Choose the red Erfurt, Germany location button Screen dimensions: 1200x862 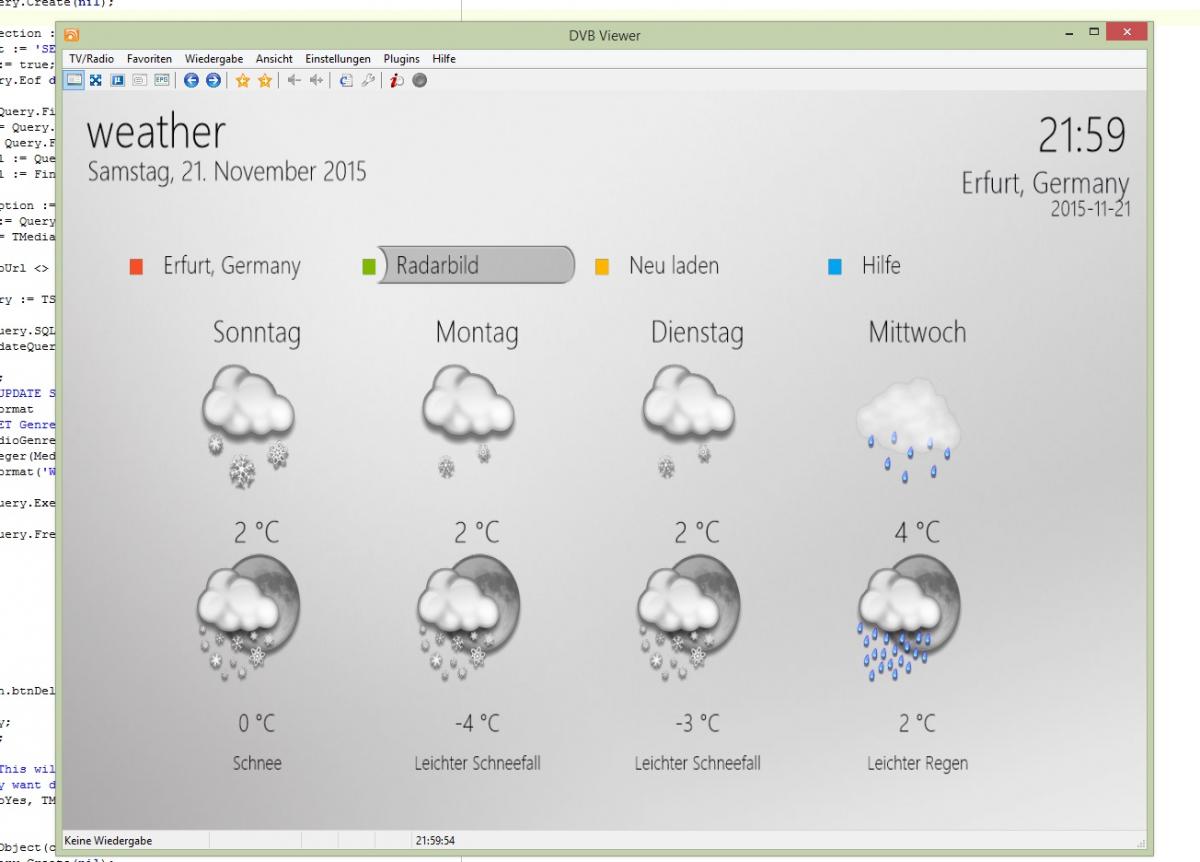pyautogui.click(x=215, y=266)
